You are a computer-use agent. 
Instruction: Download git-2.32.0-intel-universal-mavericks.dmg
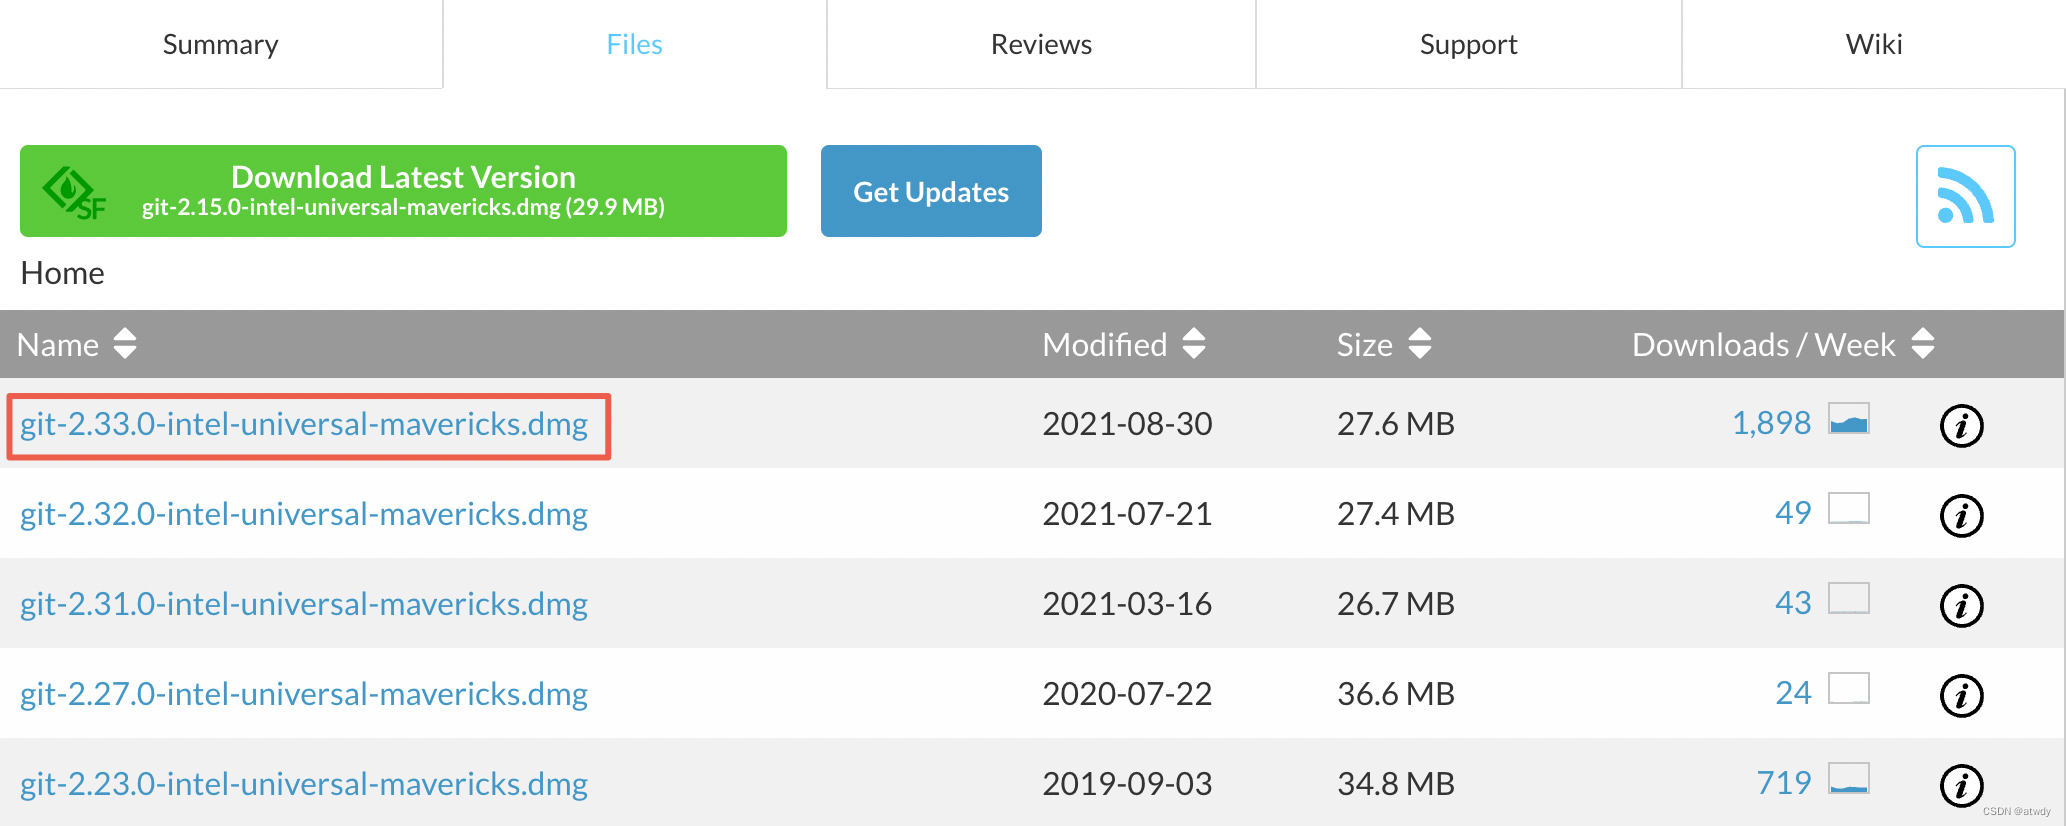pos(304,514)
